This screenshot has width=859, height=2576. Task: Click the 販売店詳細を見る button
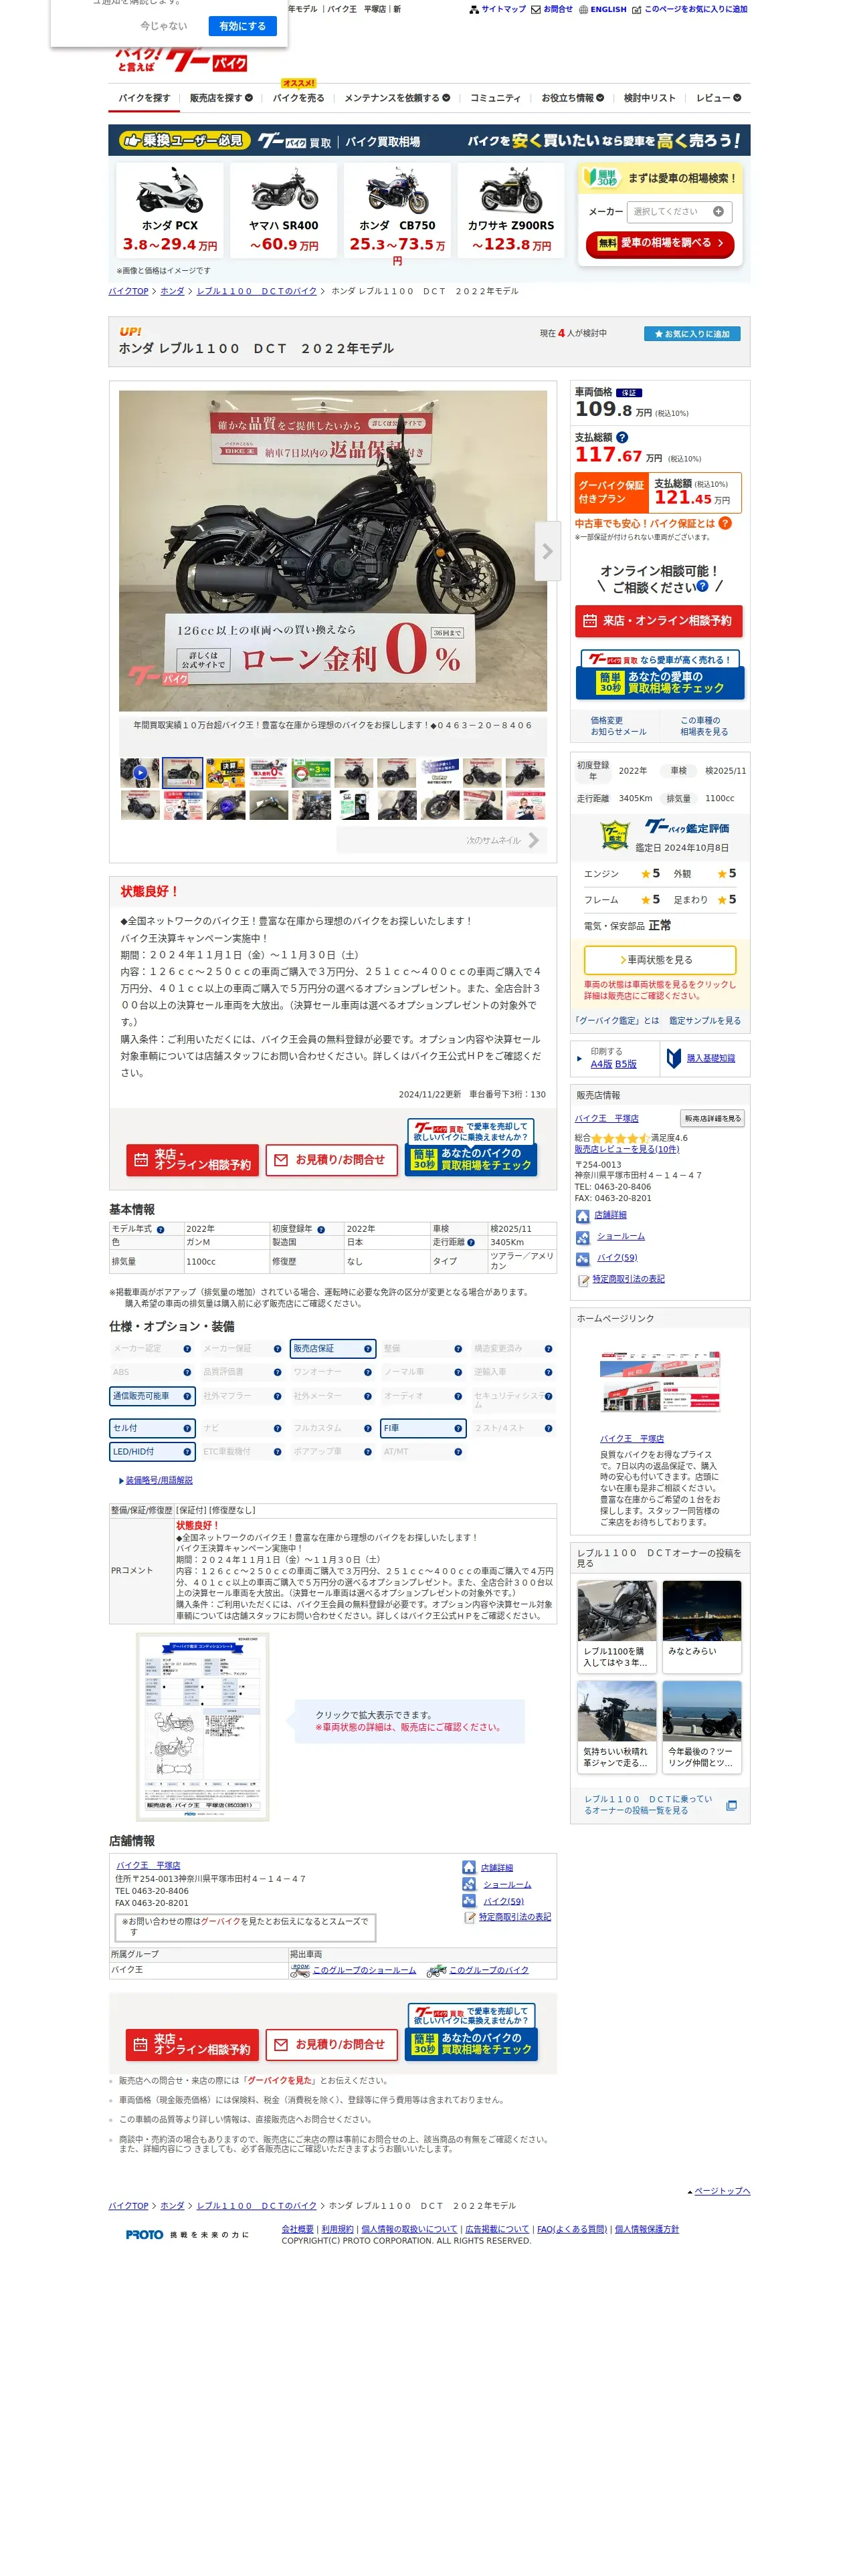[x=712, y=1118]
